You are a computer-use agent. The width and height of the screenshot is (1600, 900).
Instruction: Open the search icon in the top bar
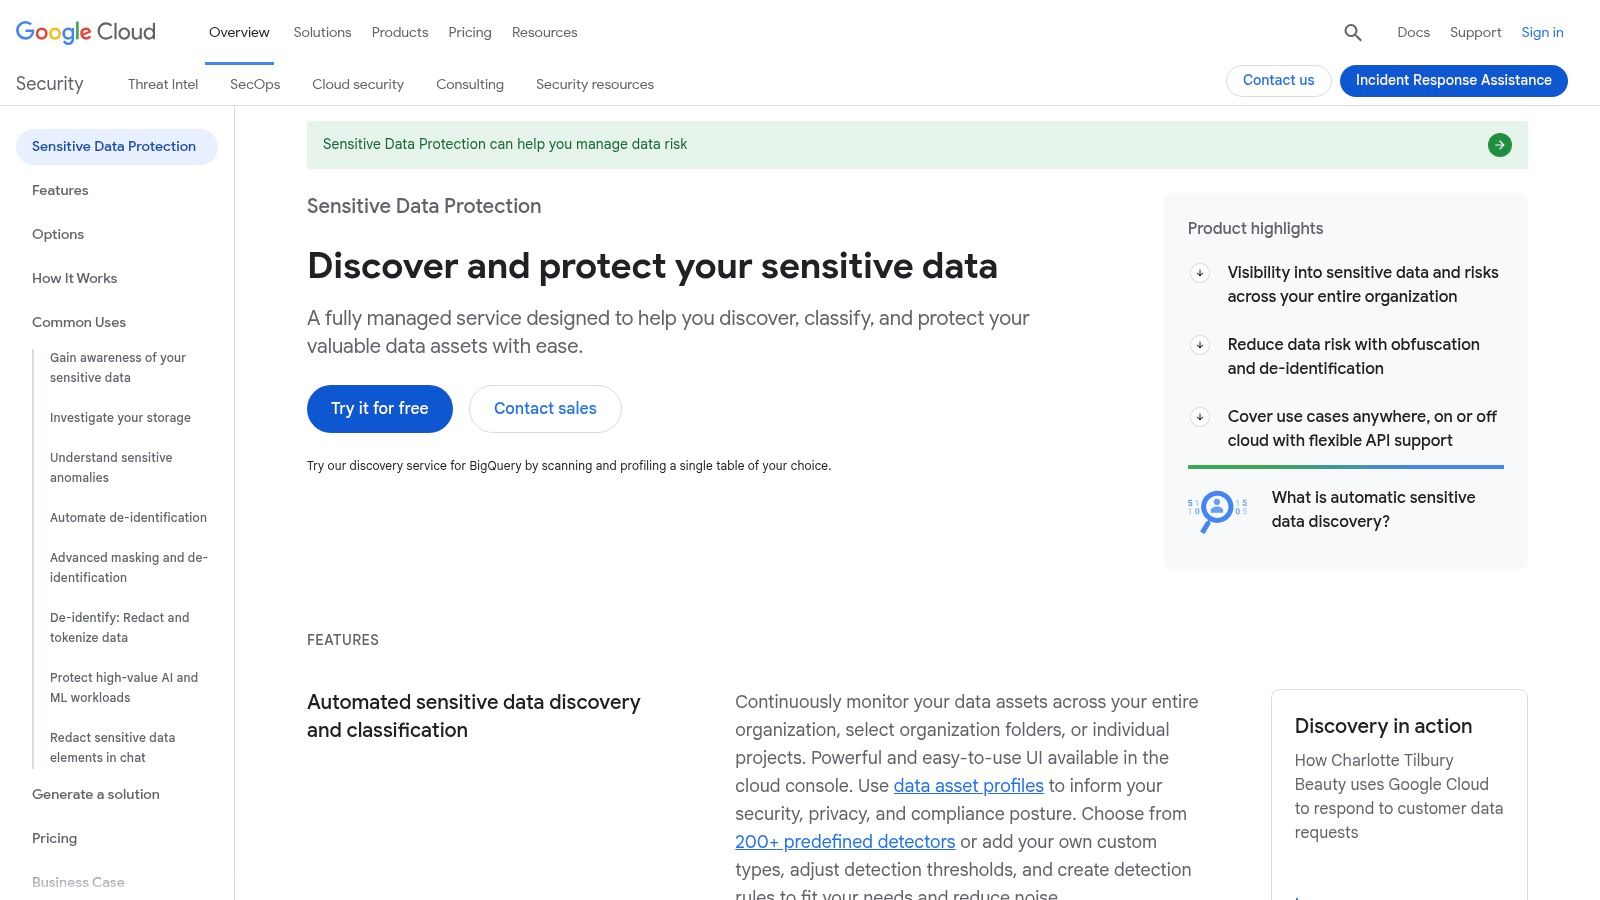click(1352, 32)
